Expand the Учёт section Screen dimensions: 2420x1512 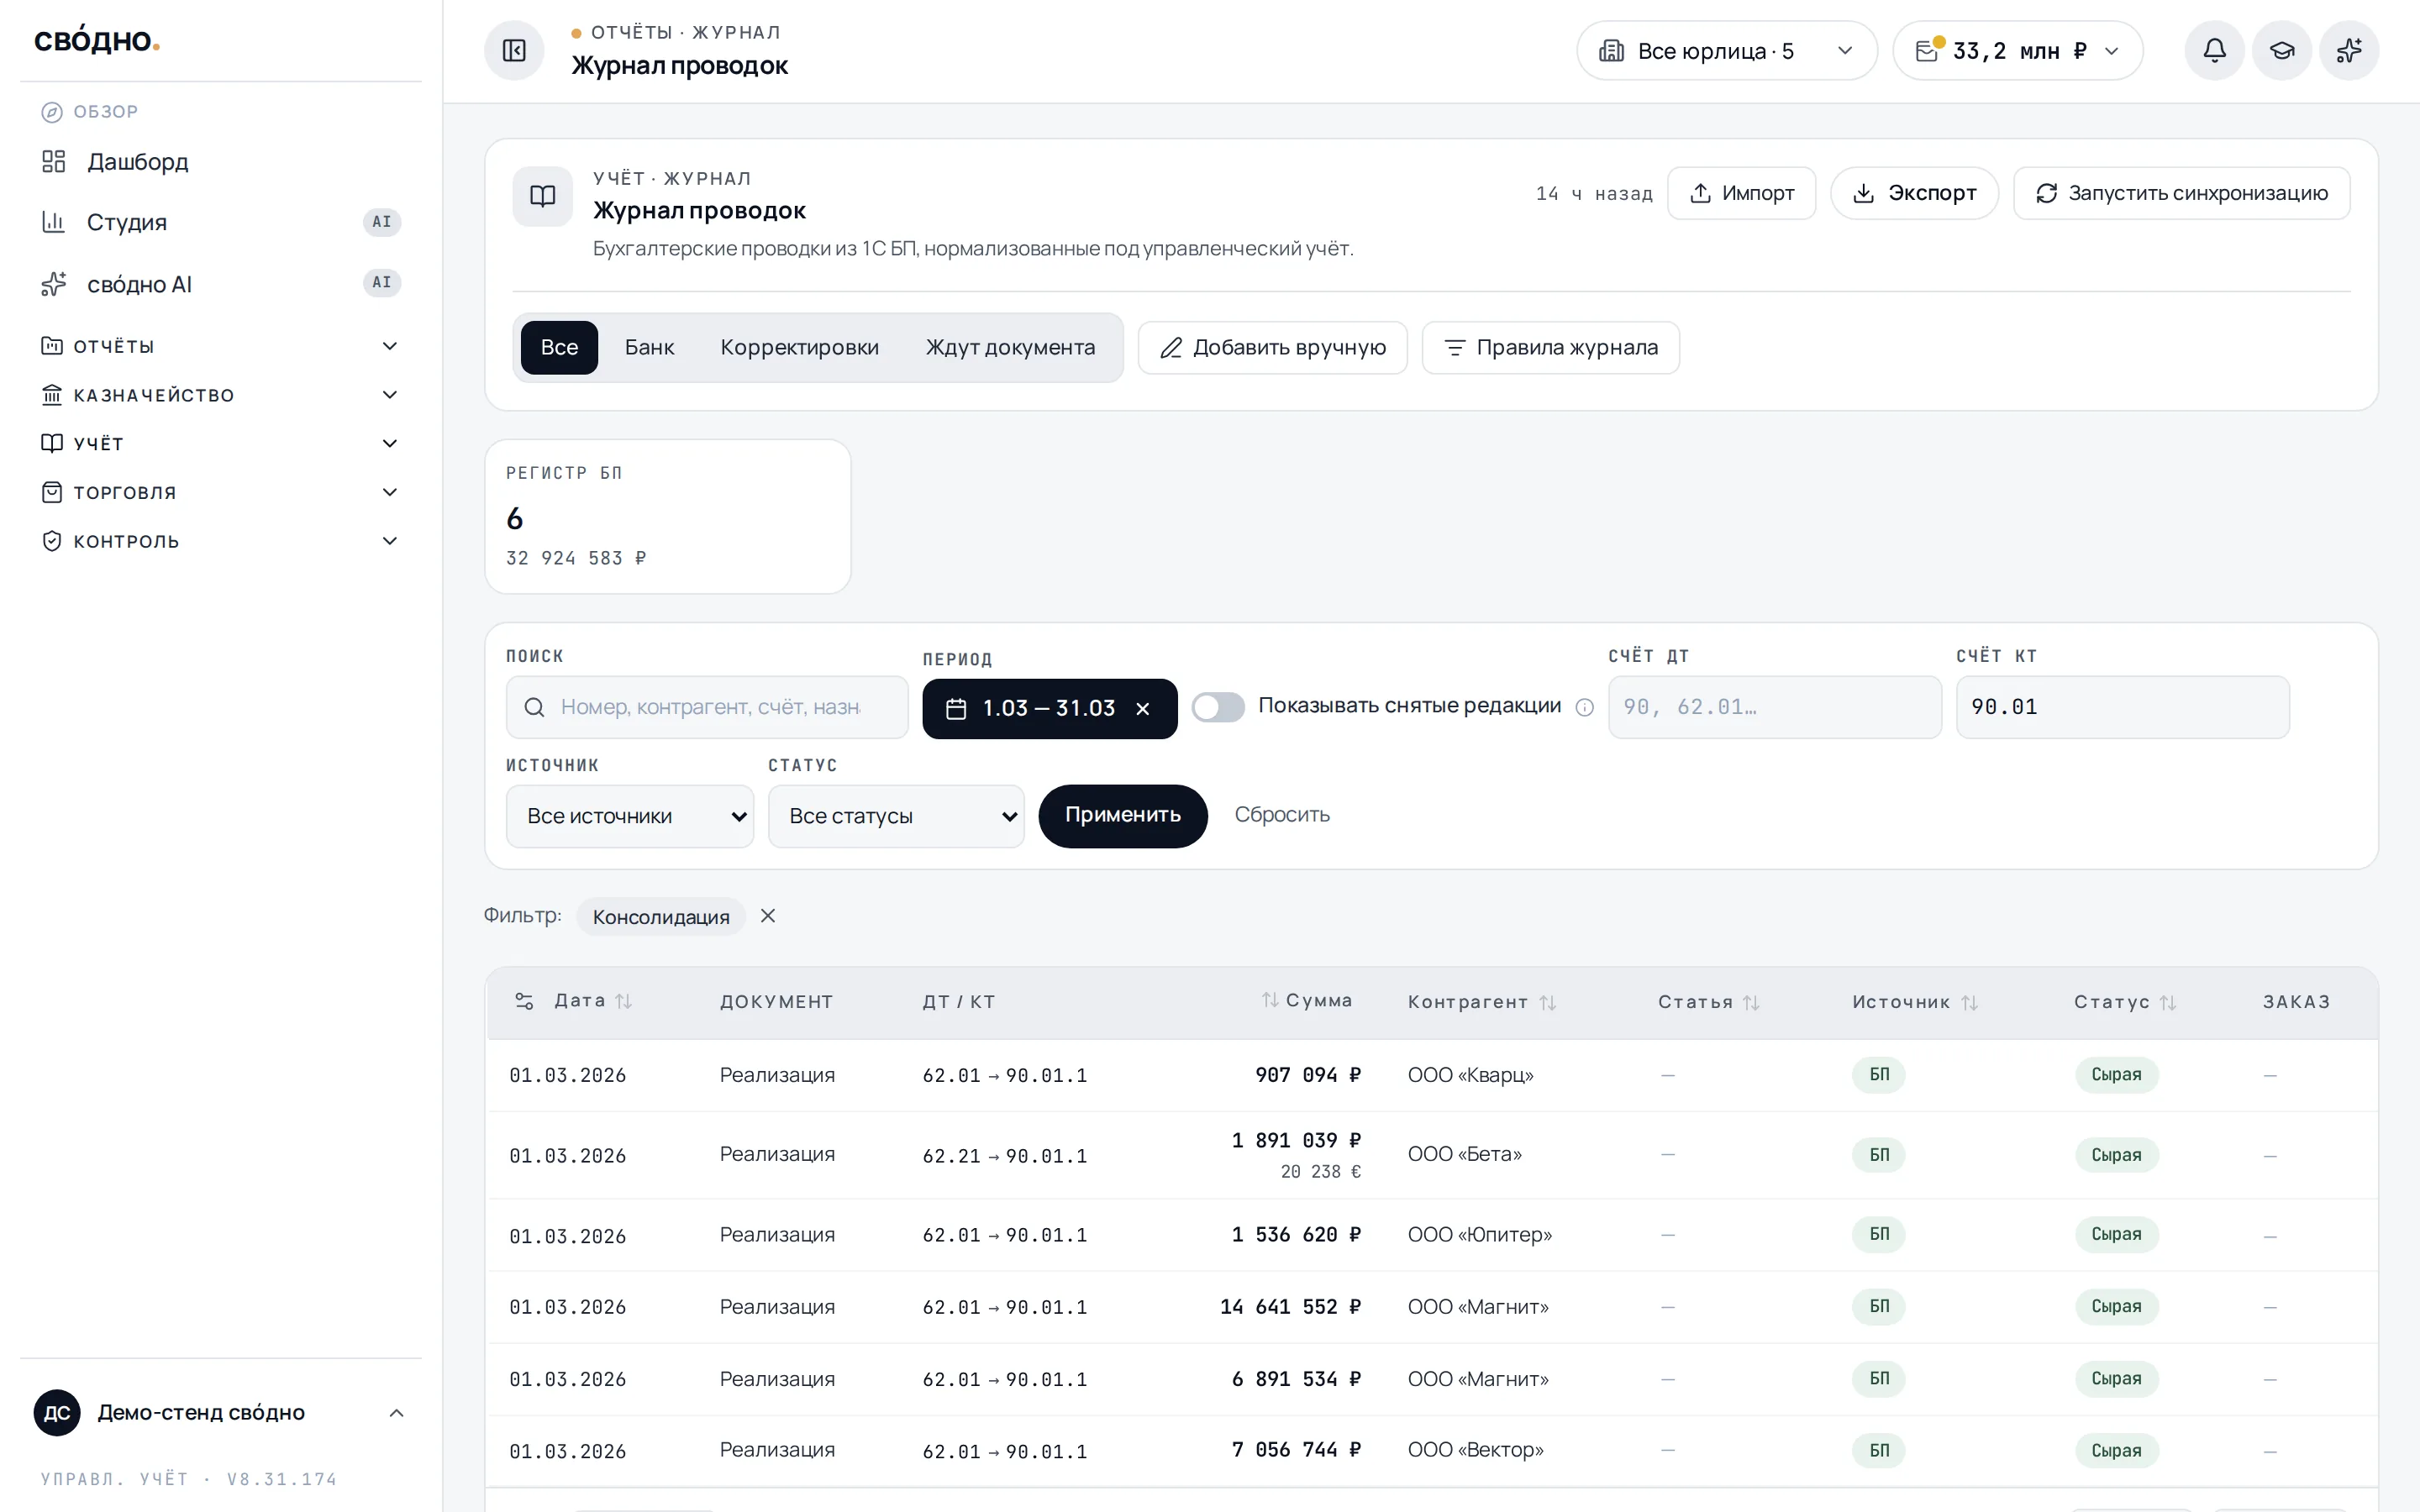pyautogui.click(x=220, y=443)
